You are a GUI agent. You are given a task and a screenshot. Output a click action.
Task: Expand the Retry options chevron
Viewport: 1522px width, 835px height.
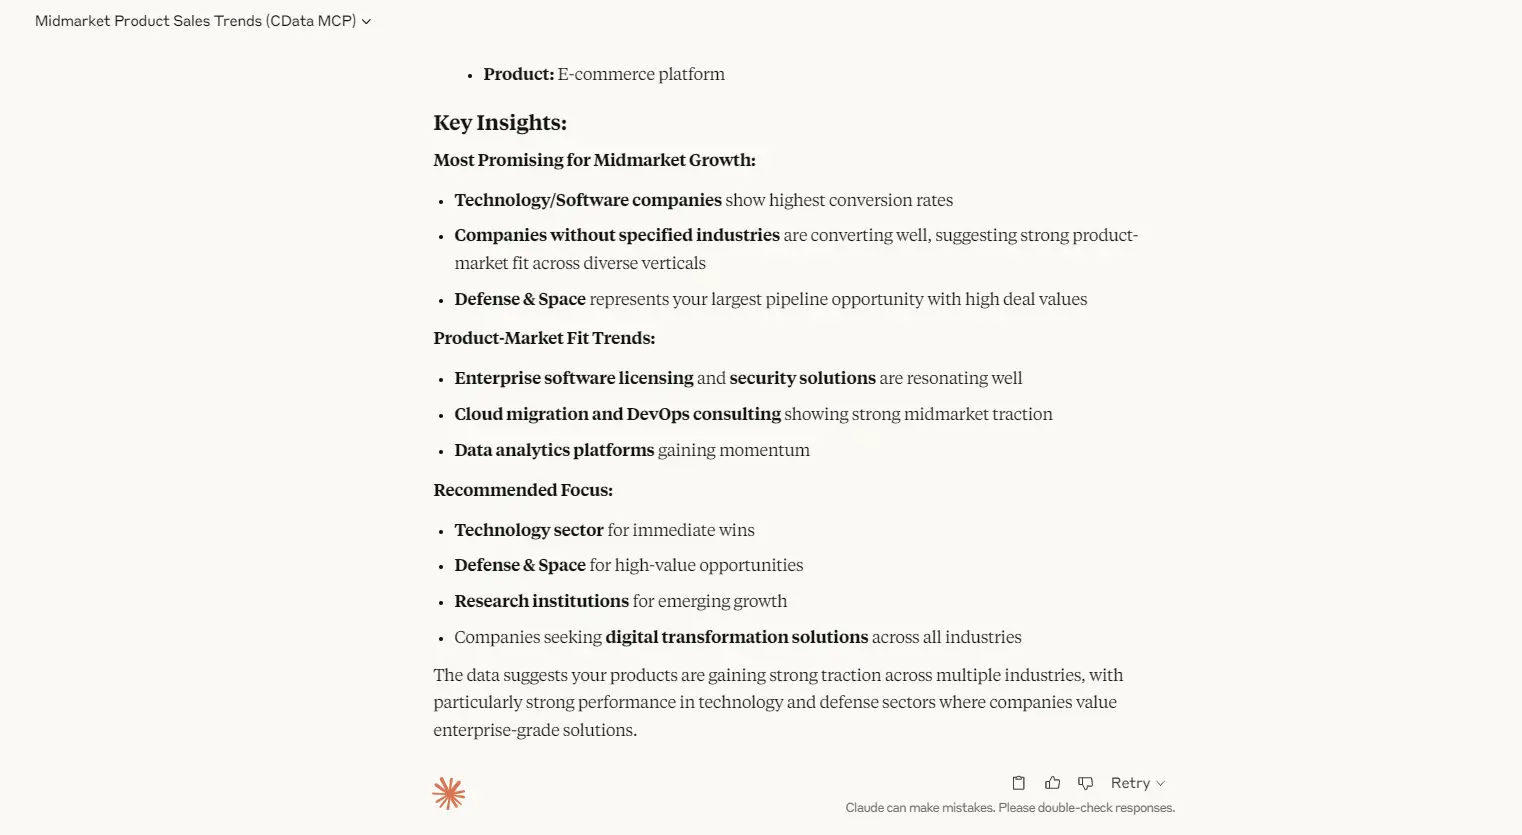click(x=1161, y=782)
